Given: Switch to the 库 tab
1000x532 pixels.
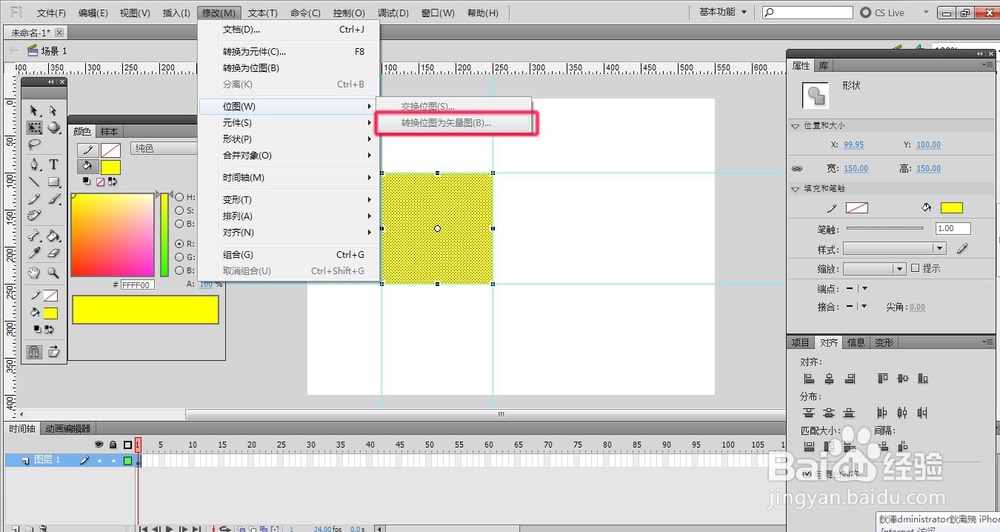Looking at the screenshot, I should tap(823, 66).
